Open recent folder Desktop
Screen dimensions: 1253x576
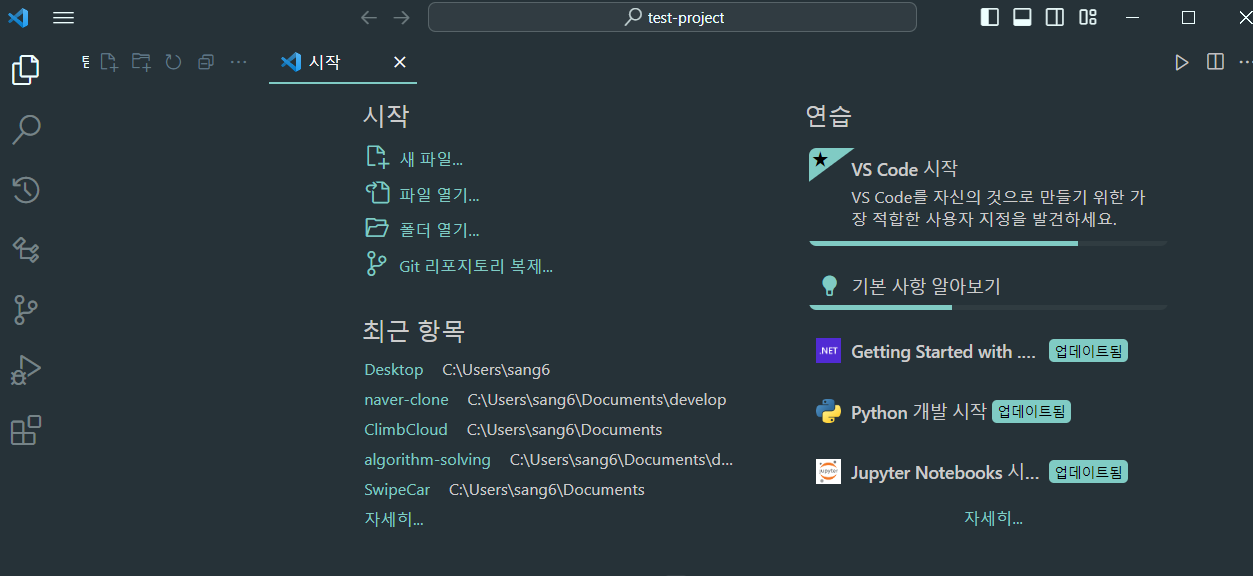[394, 370]
